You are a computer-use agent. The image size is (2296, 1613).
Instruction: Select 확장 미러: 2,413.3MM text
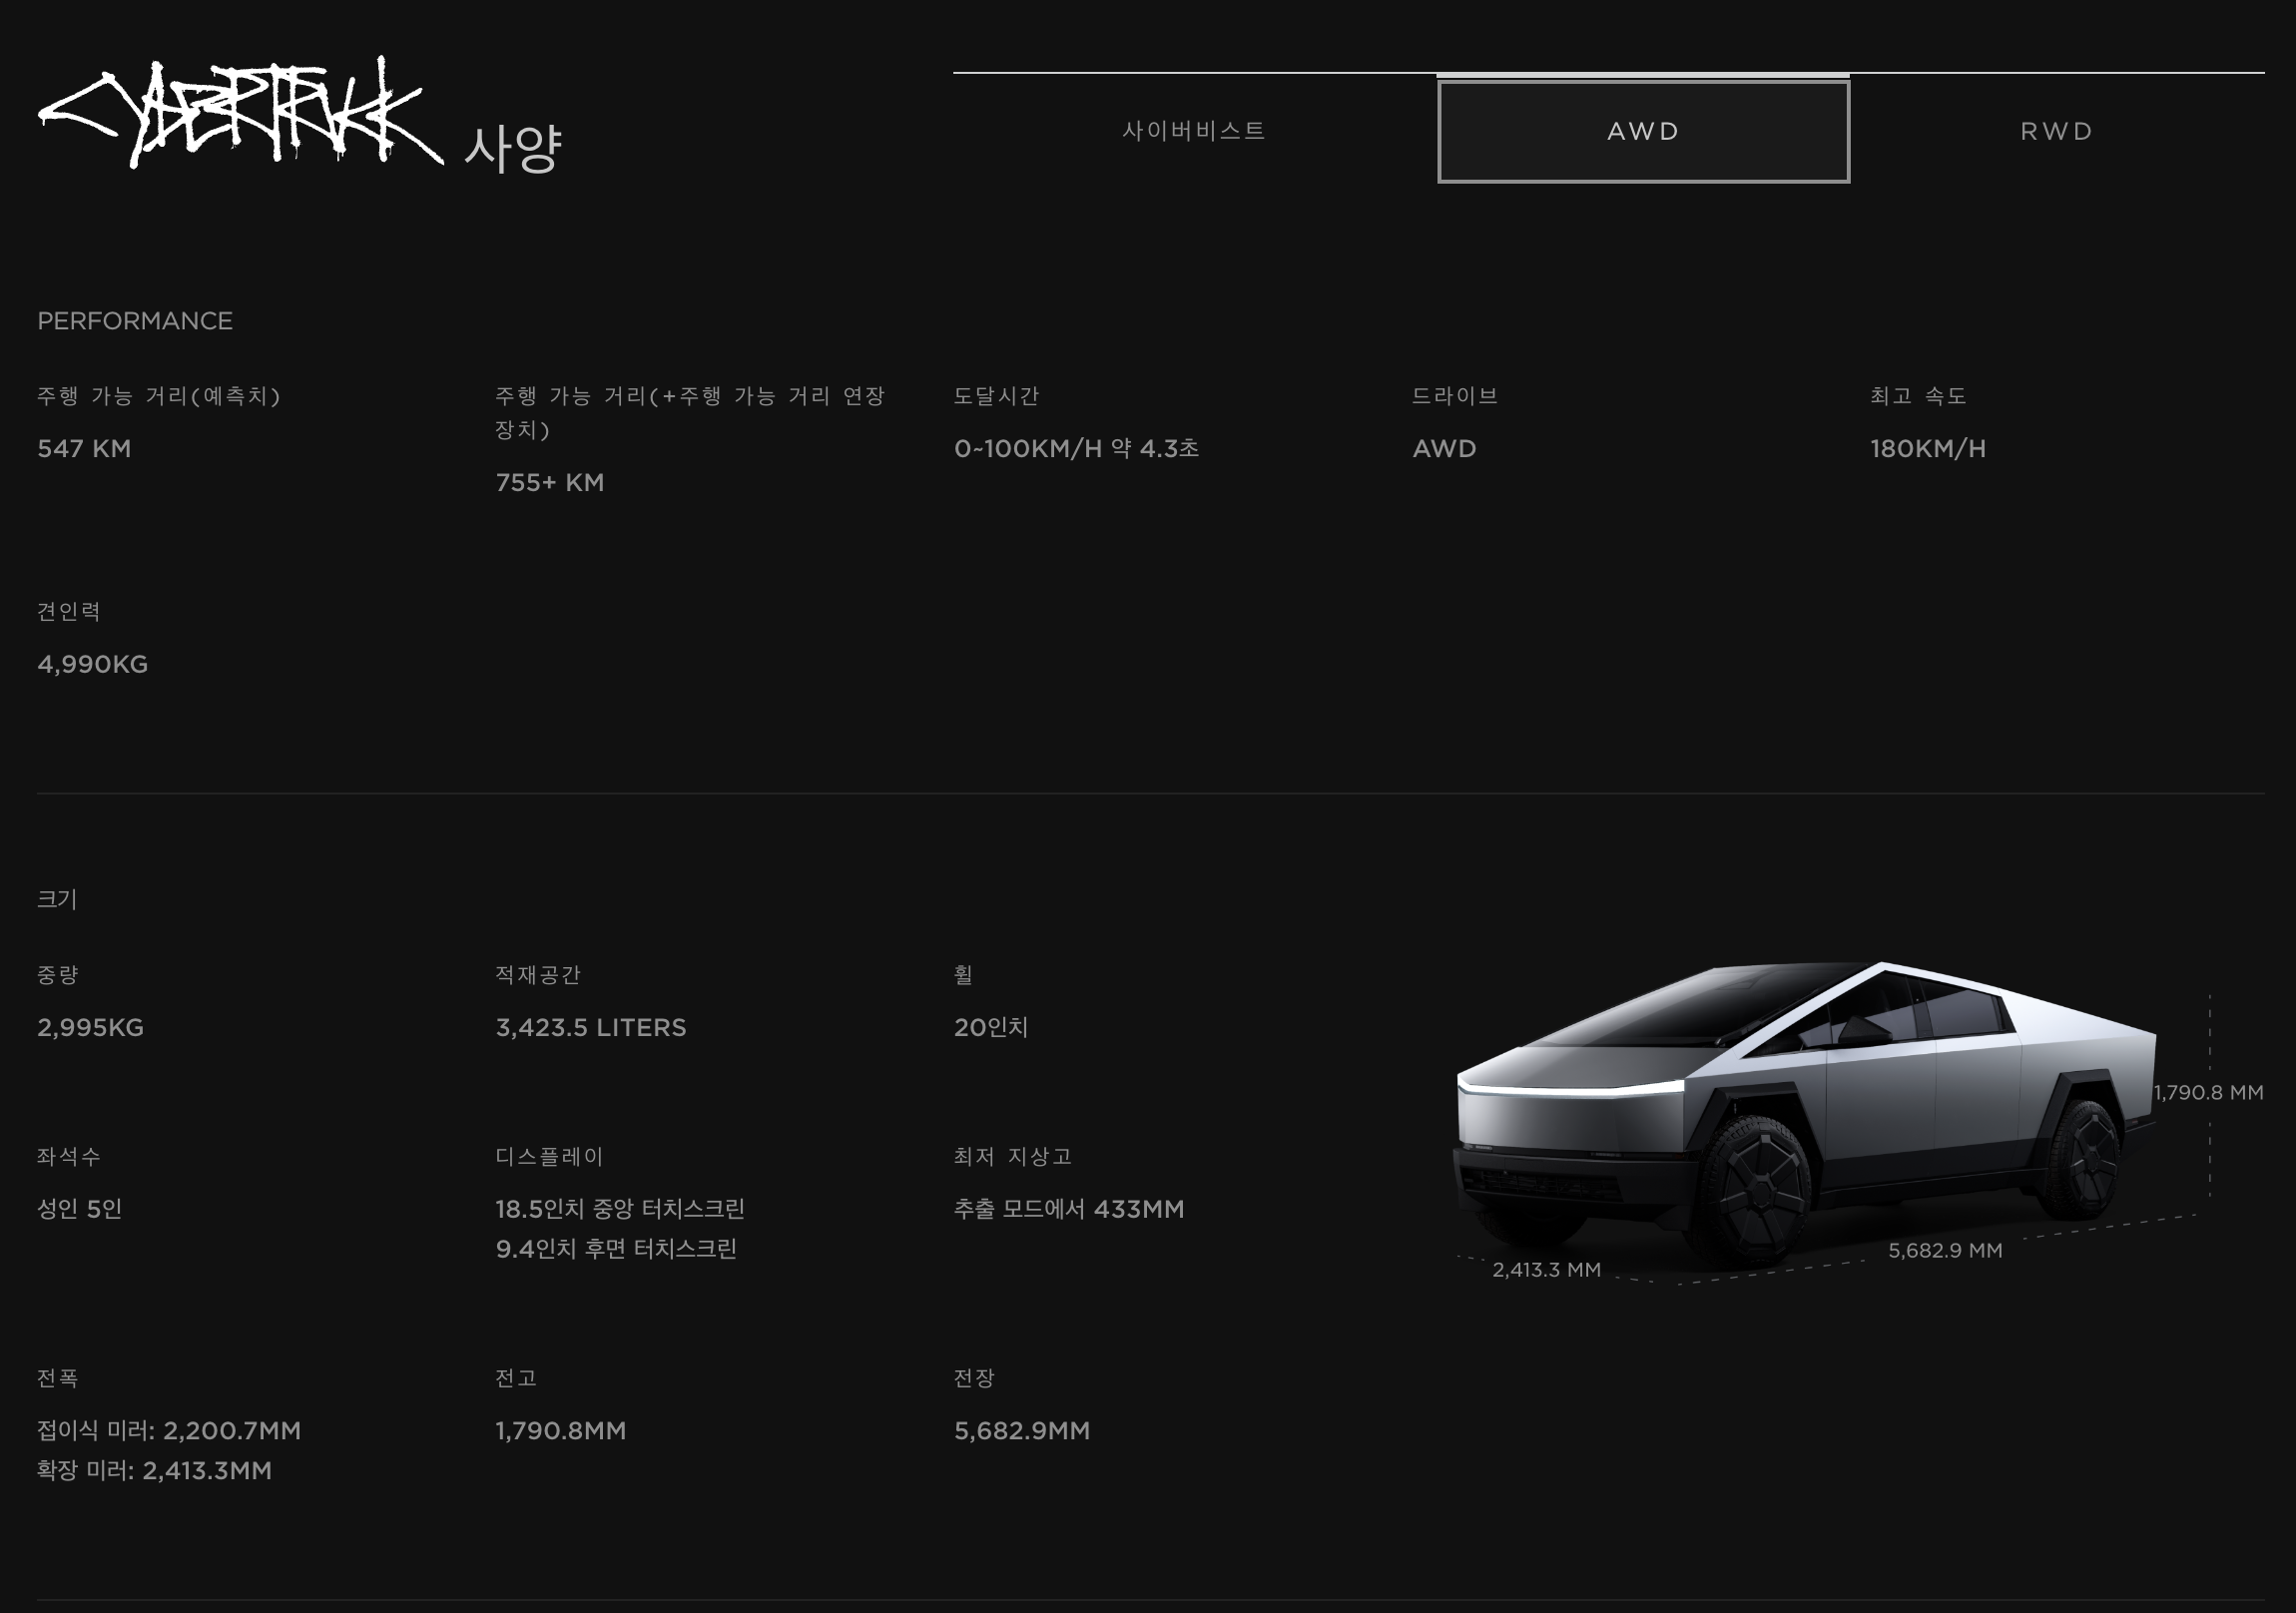point(154,1470)
